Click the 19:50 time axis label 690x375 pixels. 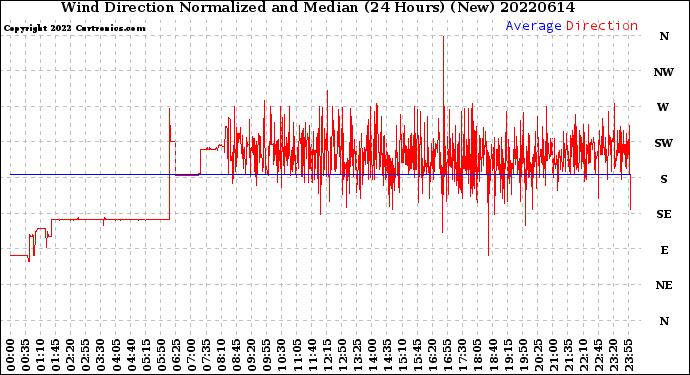pos(523,355)
